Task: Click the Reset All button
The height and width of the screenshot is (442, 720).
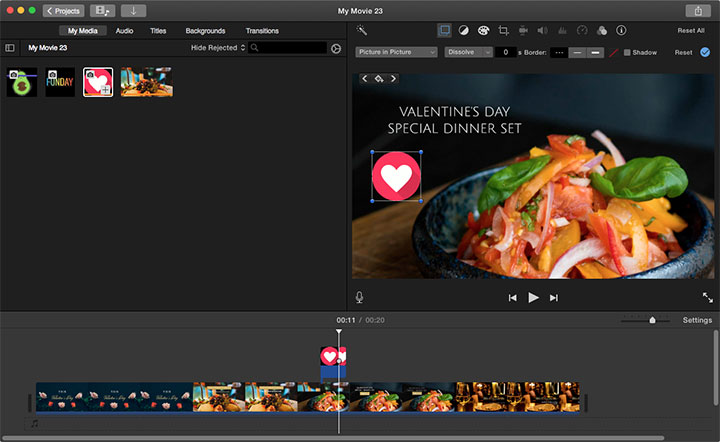Action: (x=691, y=31)
